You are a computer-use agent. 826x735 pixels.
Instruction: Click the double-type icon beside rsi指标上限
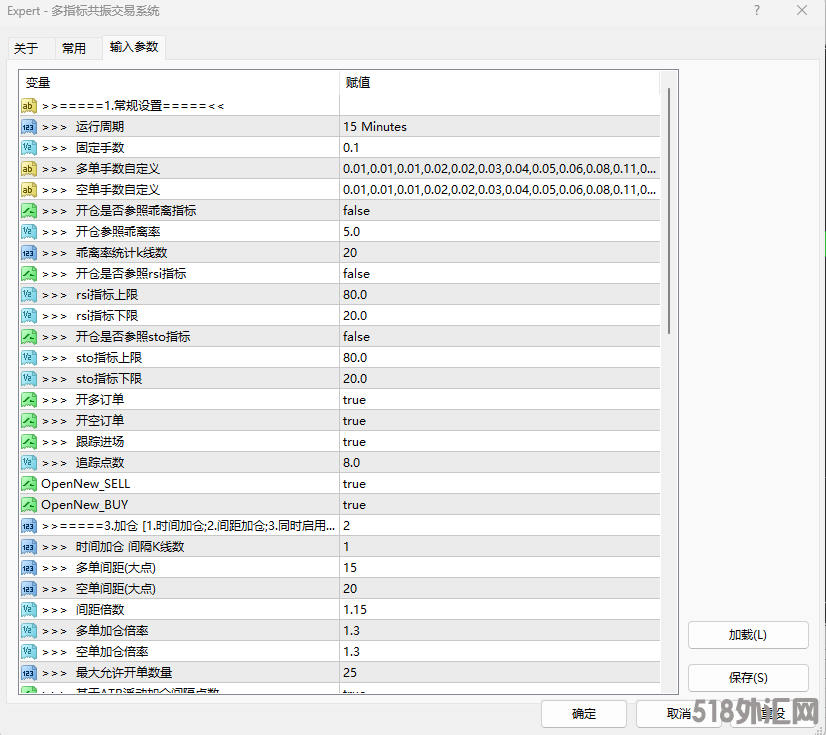click(28, 295)
